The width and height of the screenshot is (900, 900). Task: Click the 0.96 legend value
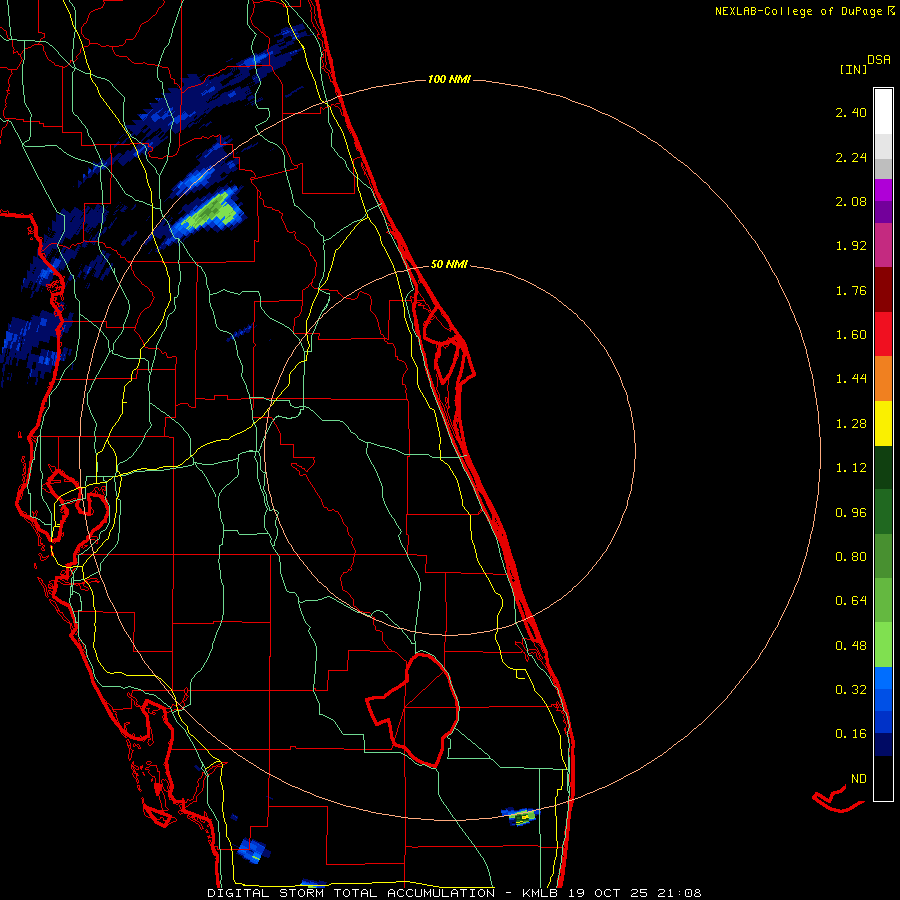[851, 513]
